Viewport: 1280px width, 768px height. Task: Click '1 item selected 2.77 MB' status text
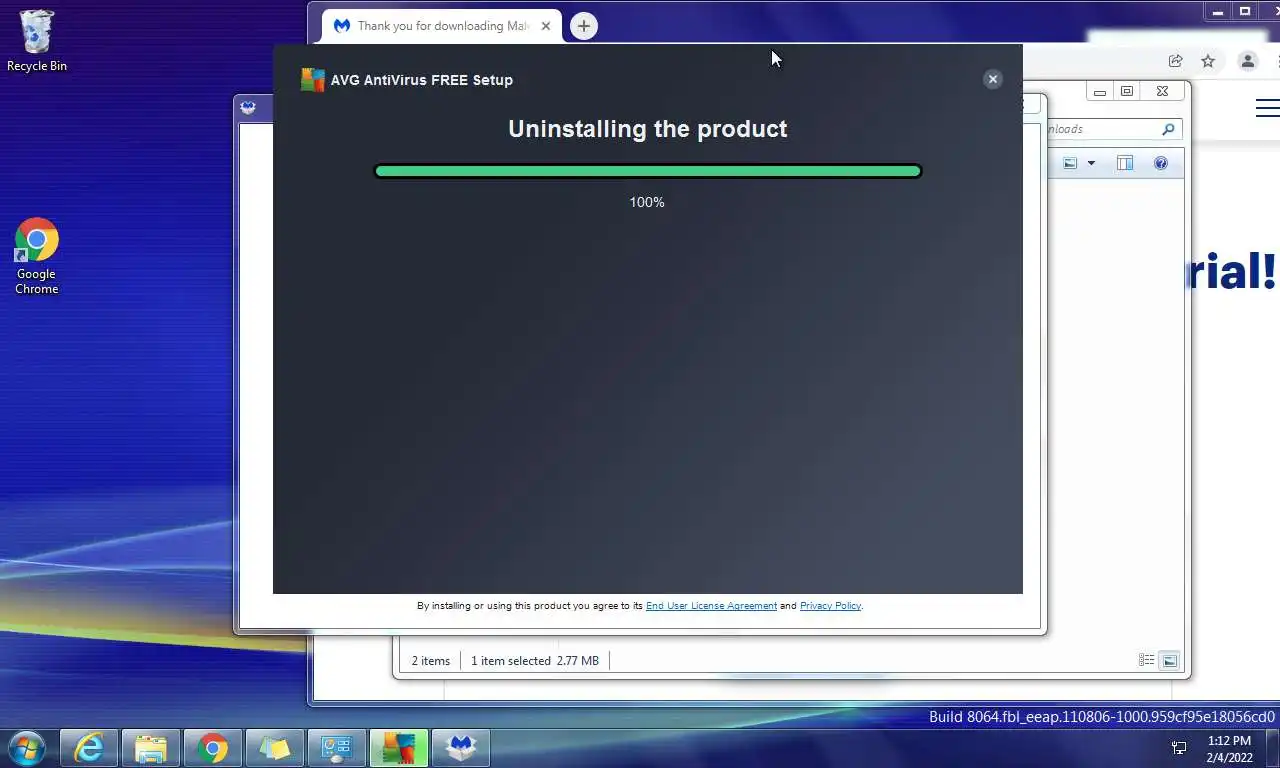point(535,661)
